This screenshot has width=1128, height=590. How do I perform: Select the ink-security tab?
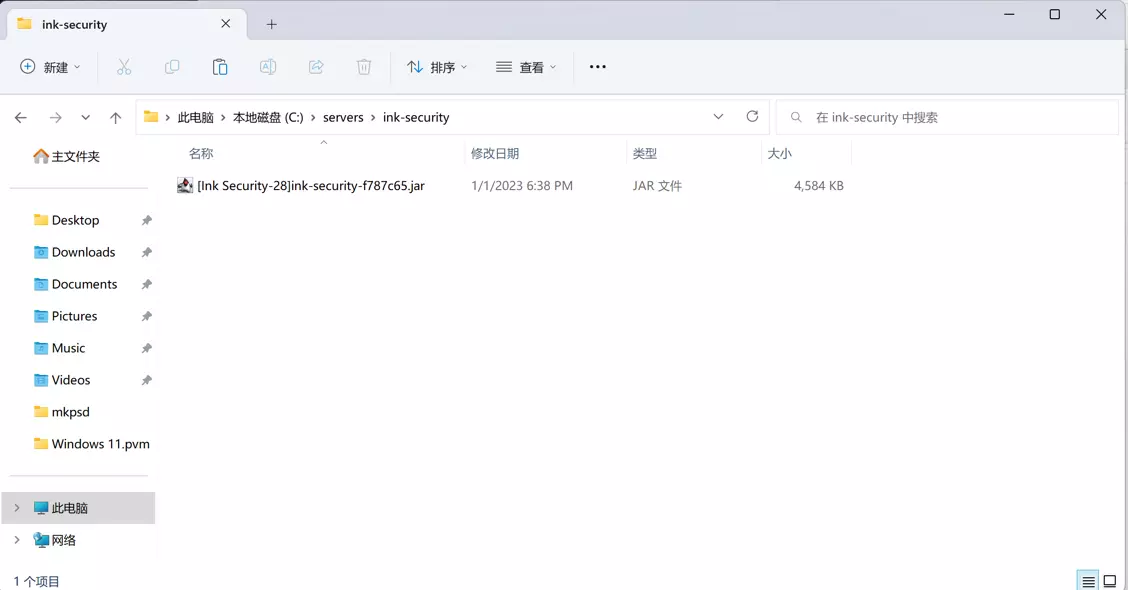(x=120, y=24)
